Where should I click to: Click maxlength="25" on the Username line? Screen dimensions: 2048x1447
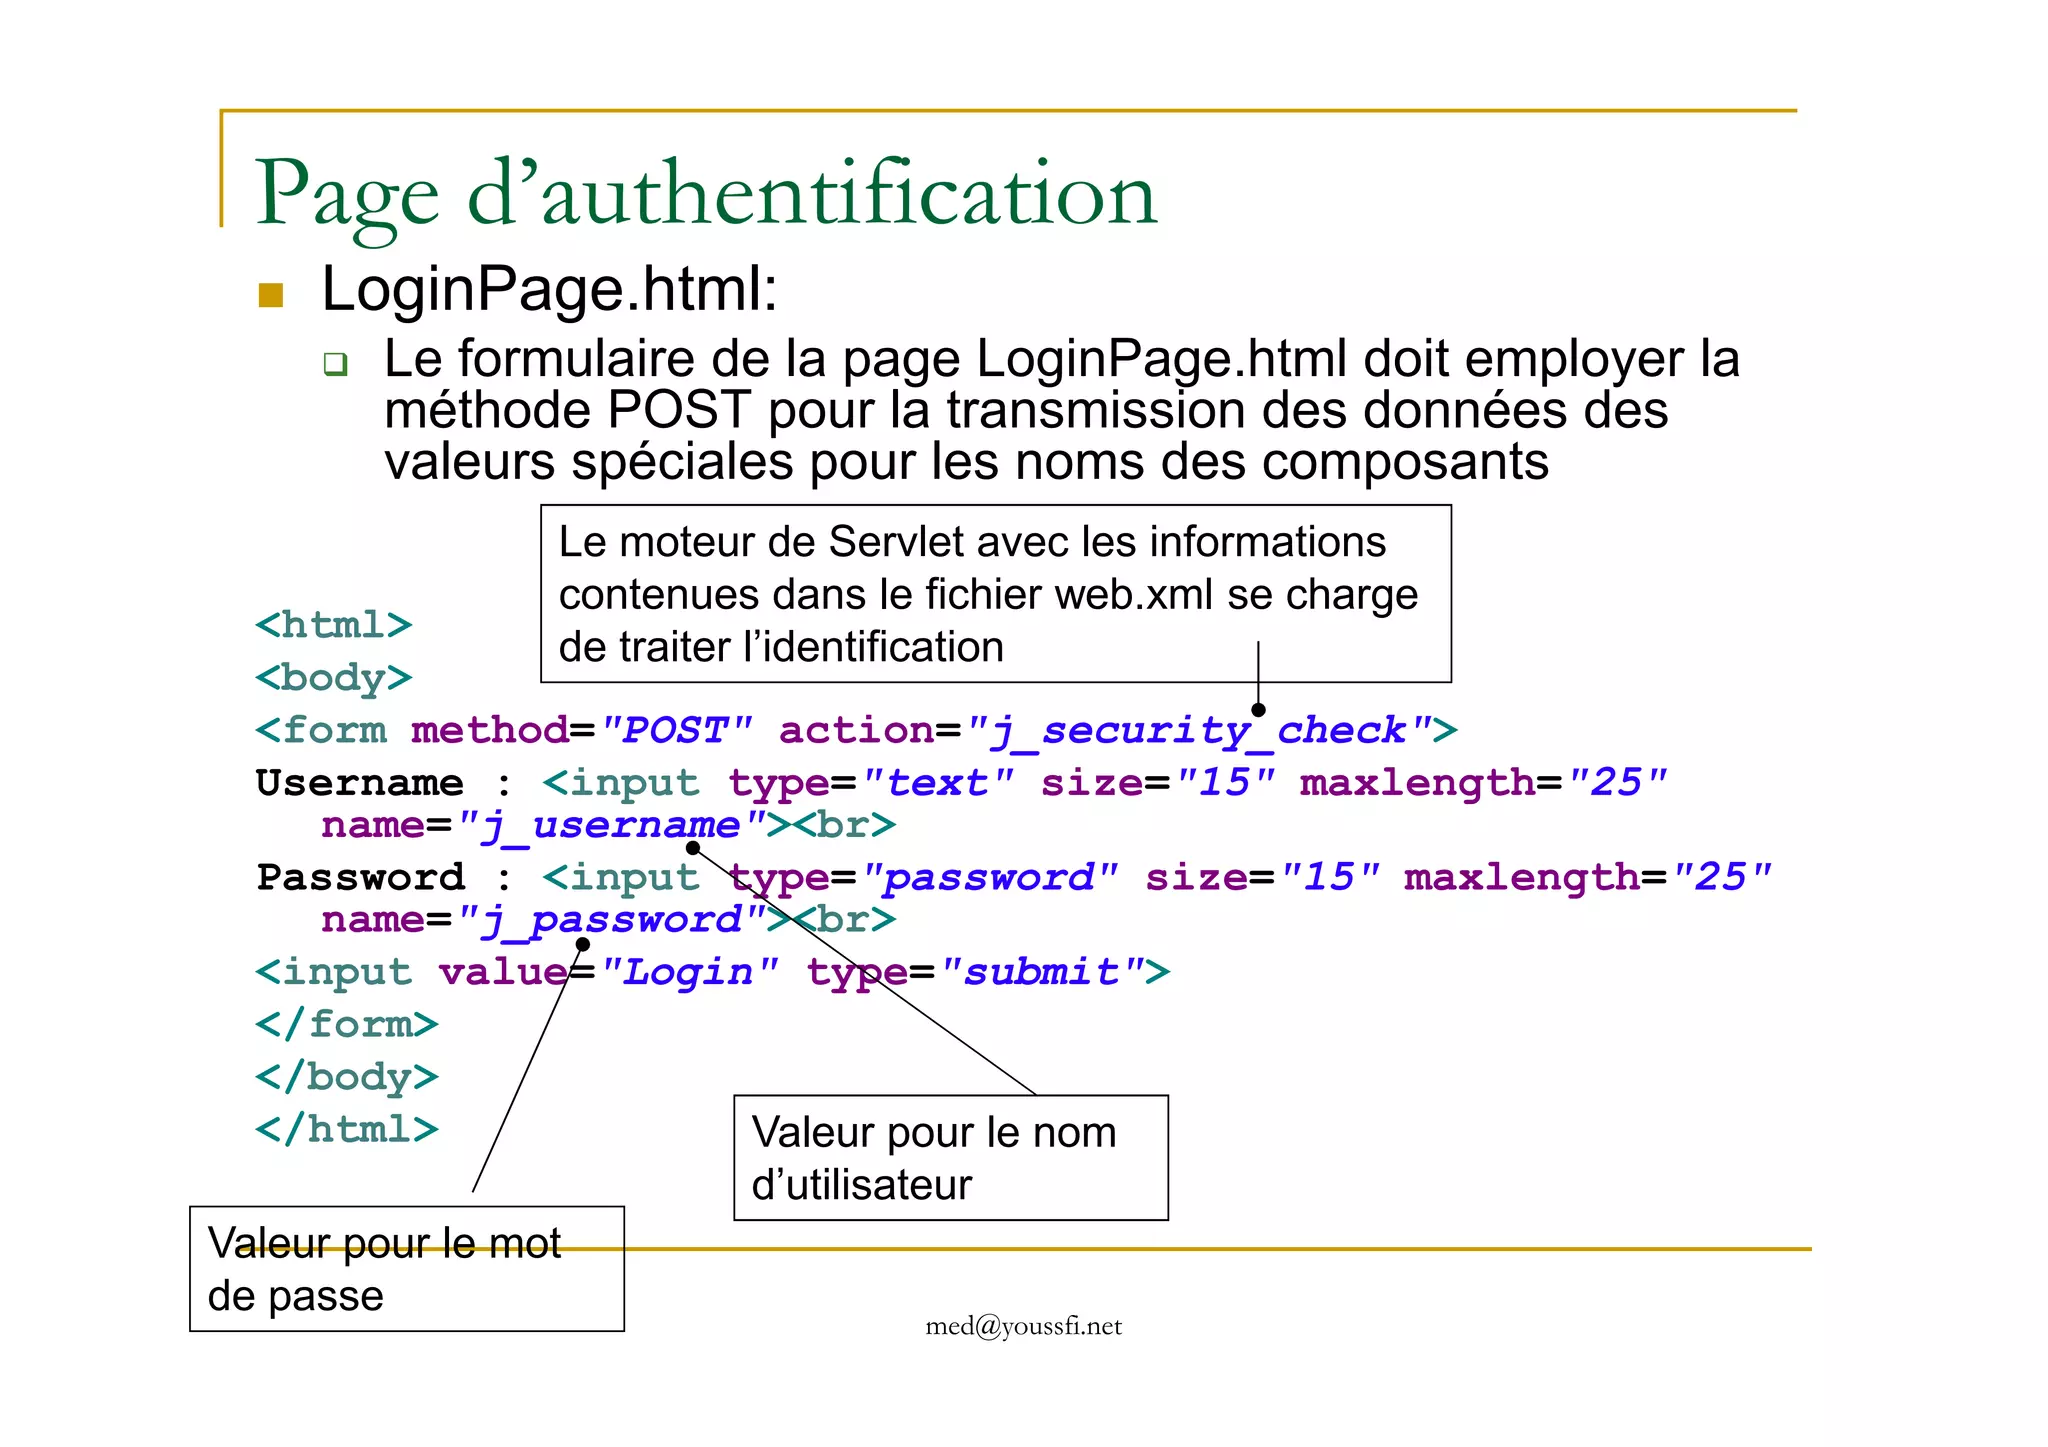(1484, 783)
